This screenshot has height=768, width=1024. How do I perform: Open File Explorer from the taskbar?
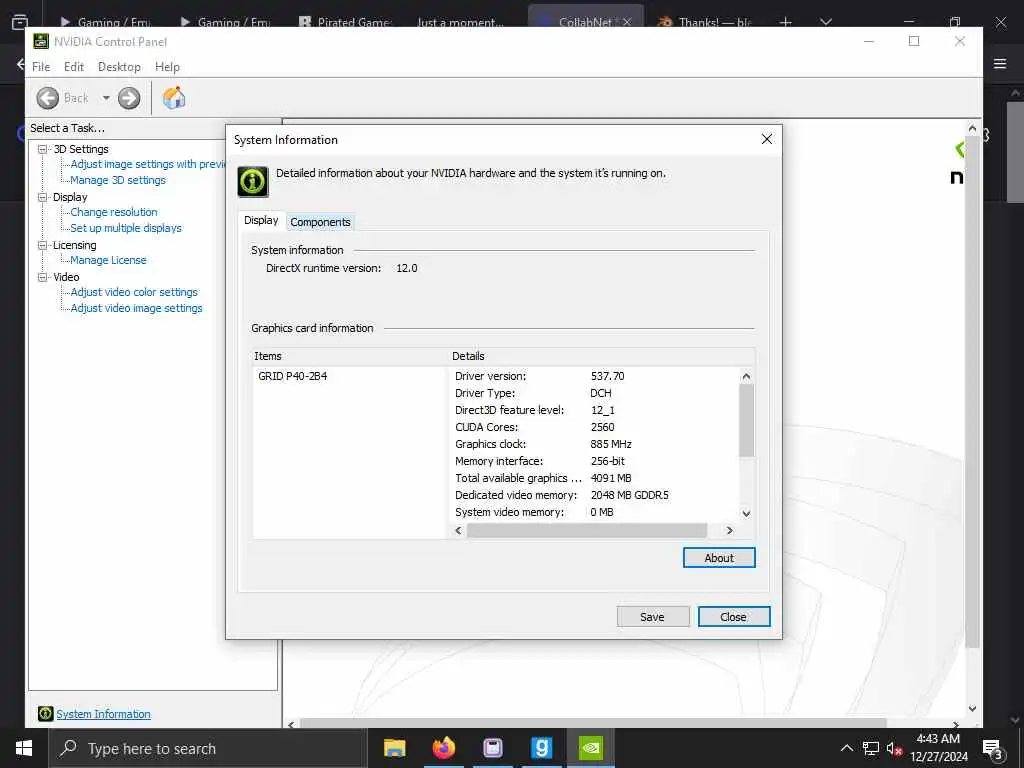394,748
